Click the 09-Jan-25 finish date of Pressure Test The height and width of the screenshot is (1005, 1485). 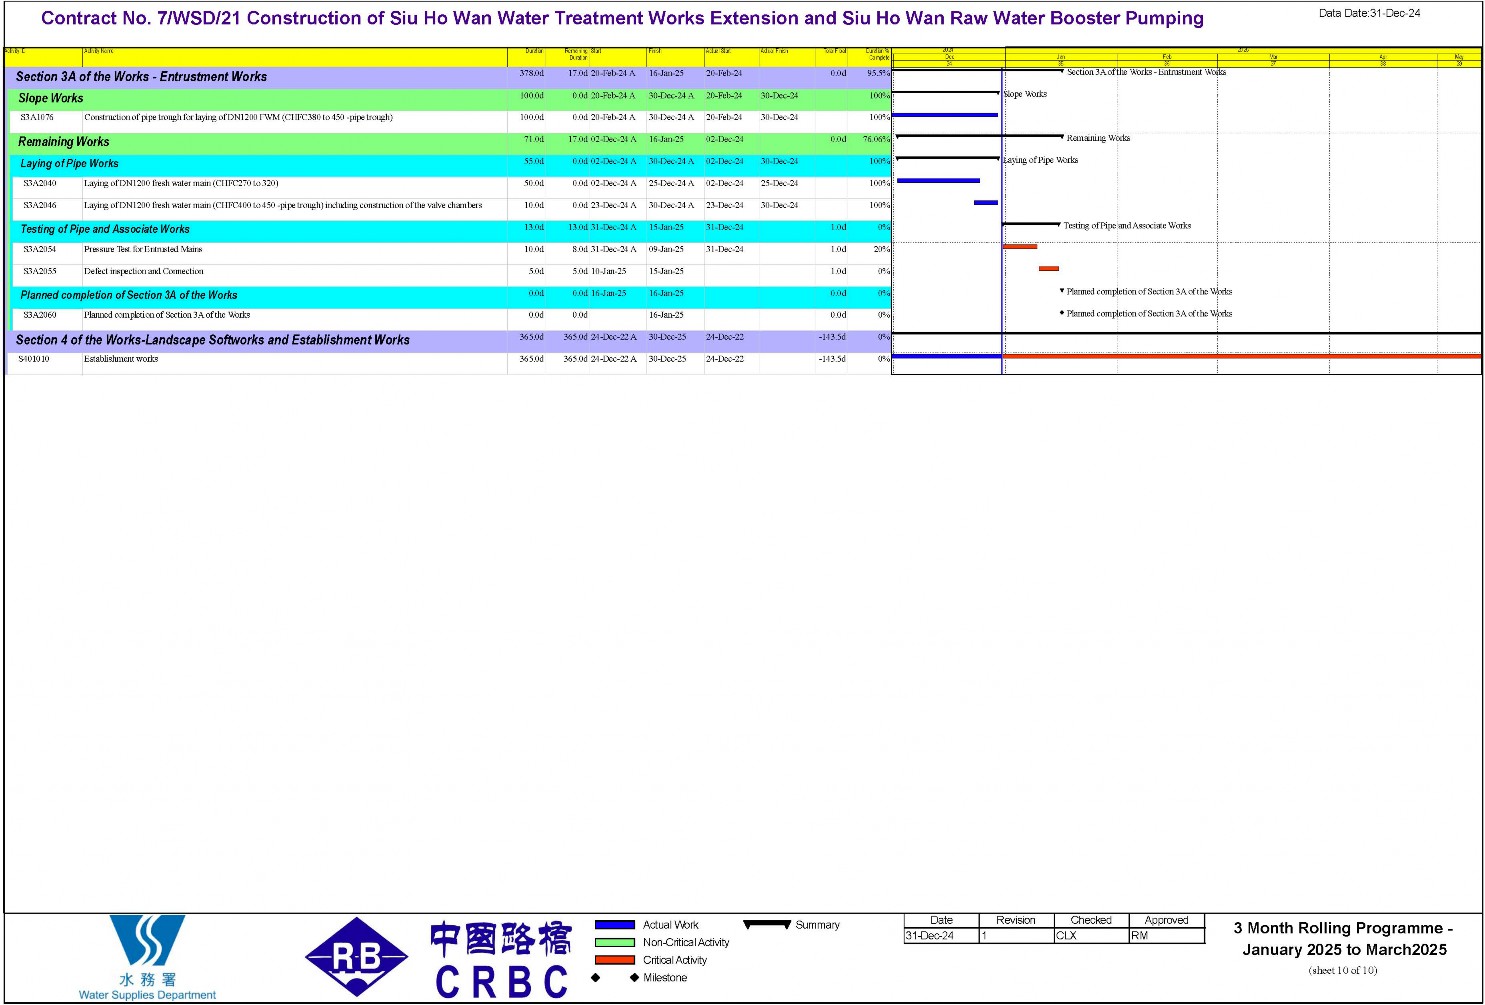tap(666, 250)
